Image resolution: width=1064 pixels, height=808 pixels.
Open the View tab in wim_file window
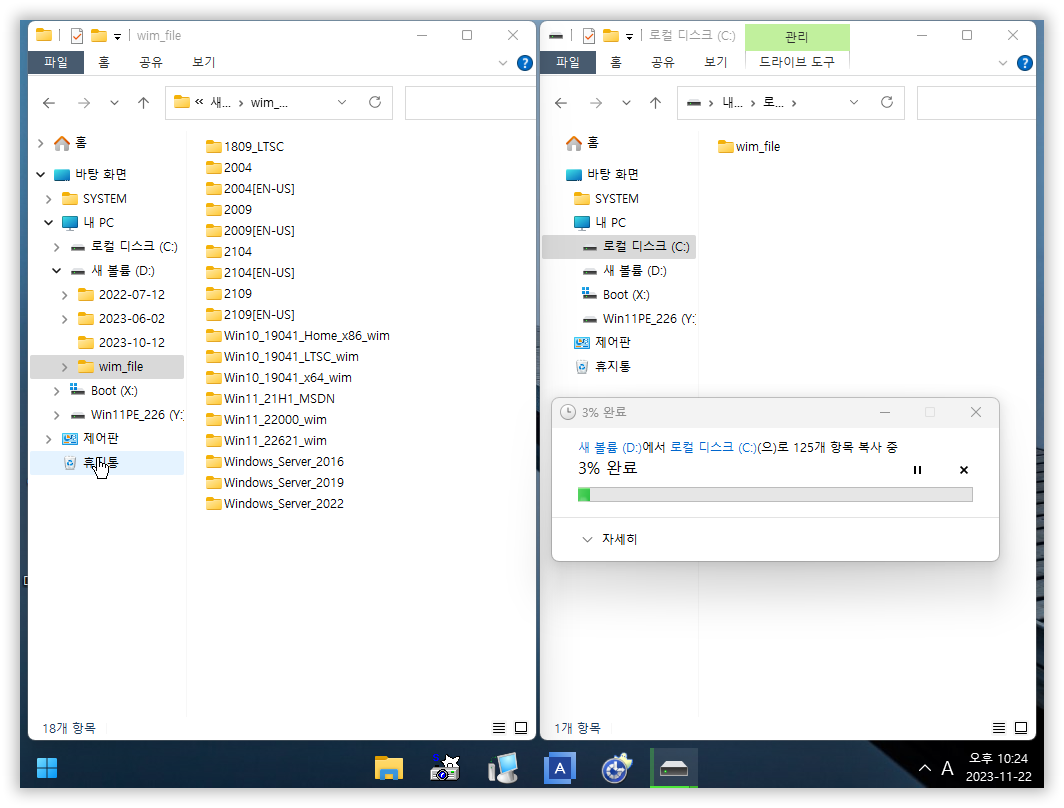click(x=204, y=62)
